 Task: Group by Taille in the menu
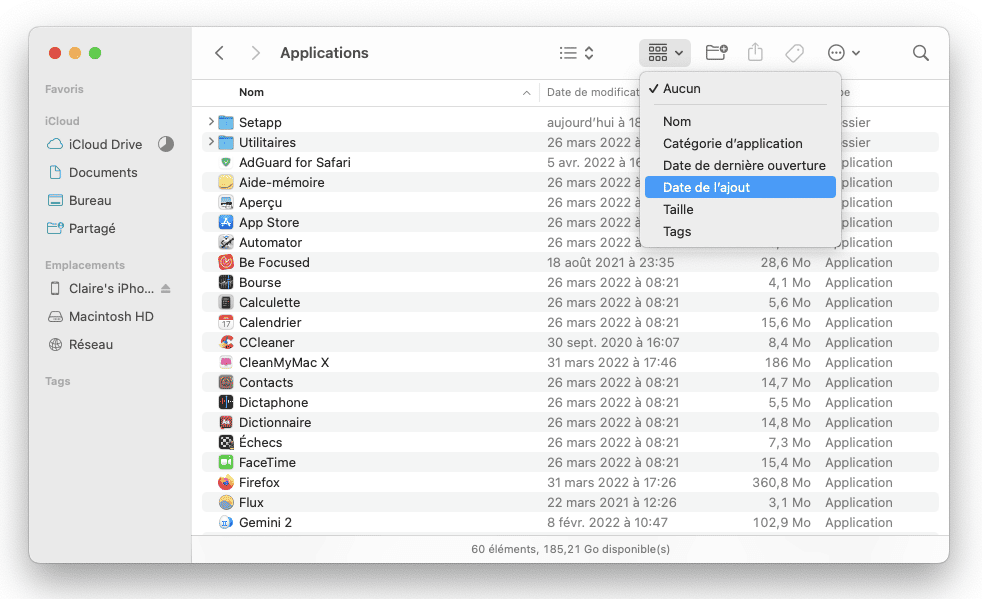(678, 209)
